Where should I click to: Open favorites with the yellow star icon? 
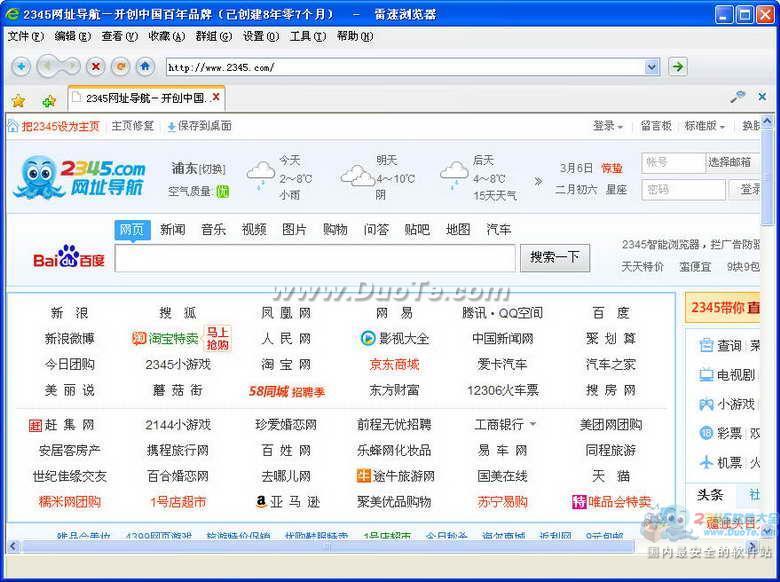pos(18,100)
